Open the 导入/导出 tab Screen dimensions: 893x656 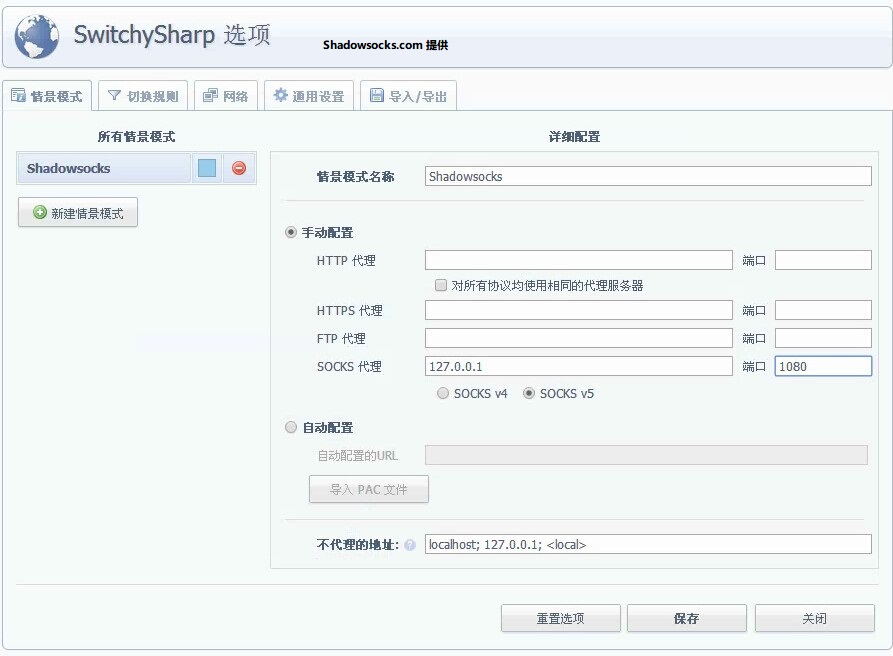(408, 96)
